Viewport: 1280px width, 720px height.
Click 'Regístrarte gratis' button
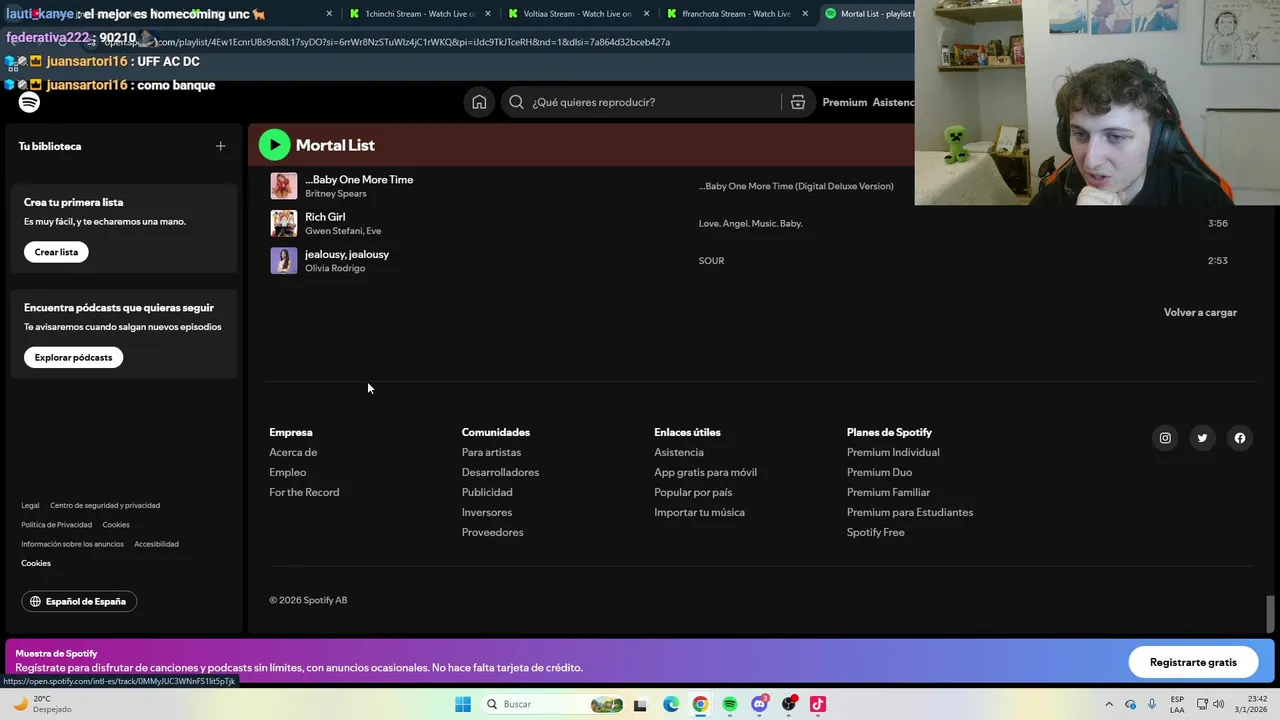click(x=1193, y=662)
